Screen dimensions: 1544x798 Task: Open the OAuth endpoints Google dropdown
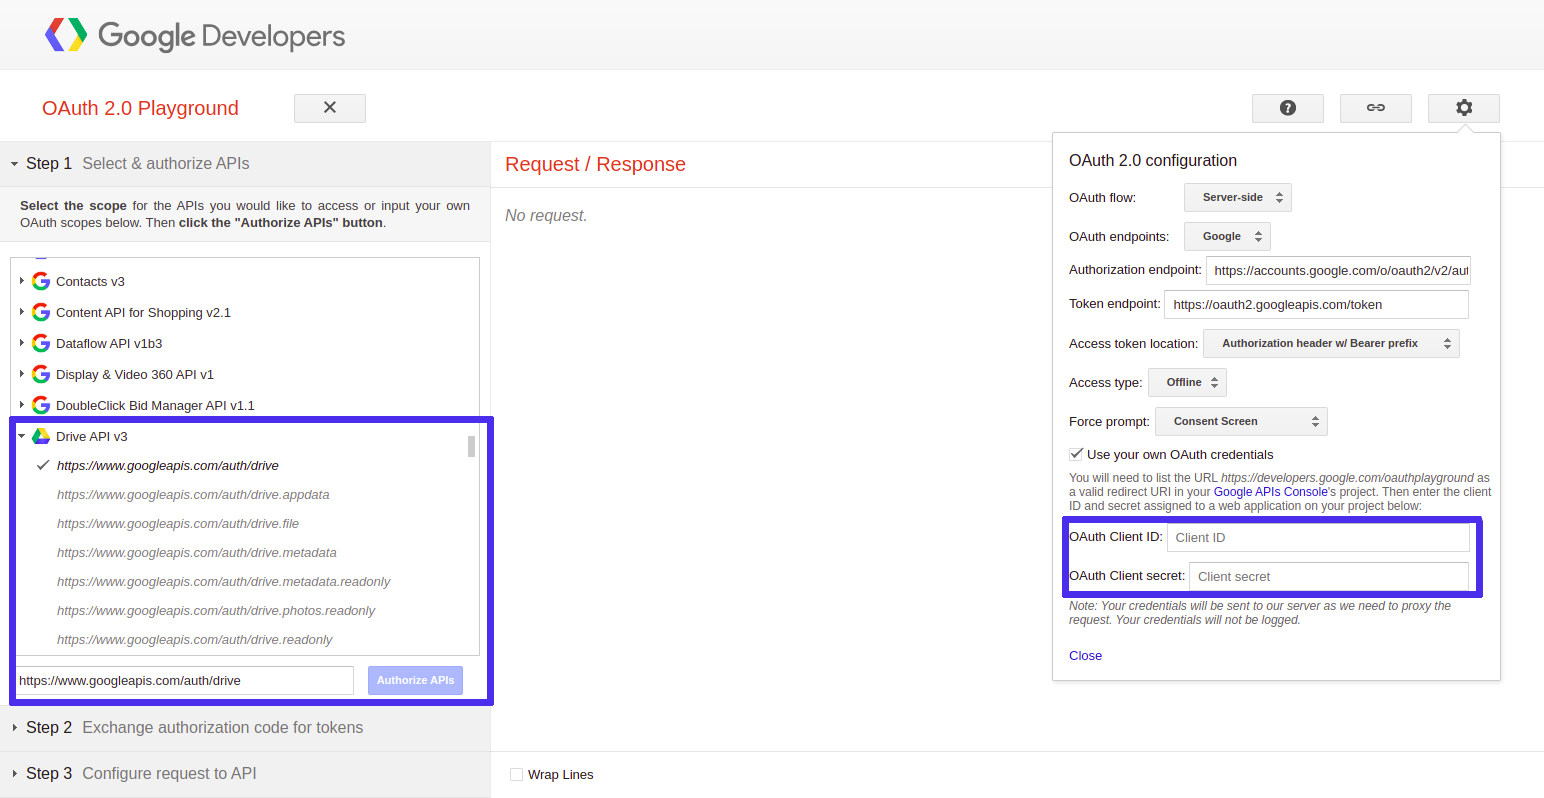point(1227,236)
